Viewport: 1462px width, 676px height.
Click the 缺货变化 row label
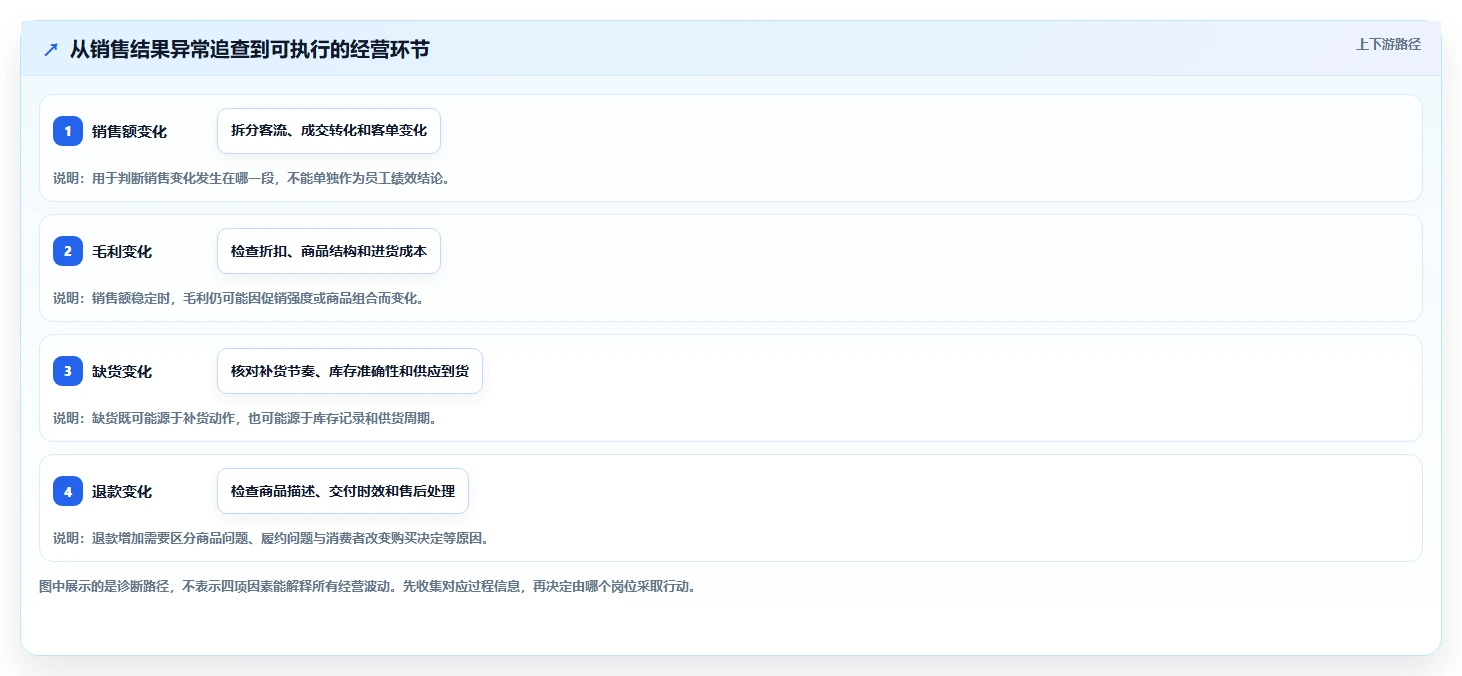coord(122,371)
